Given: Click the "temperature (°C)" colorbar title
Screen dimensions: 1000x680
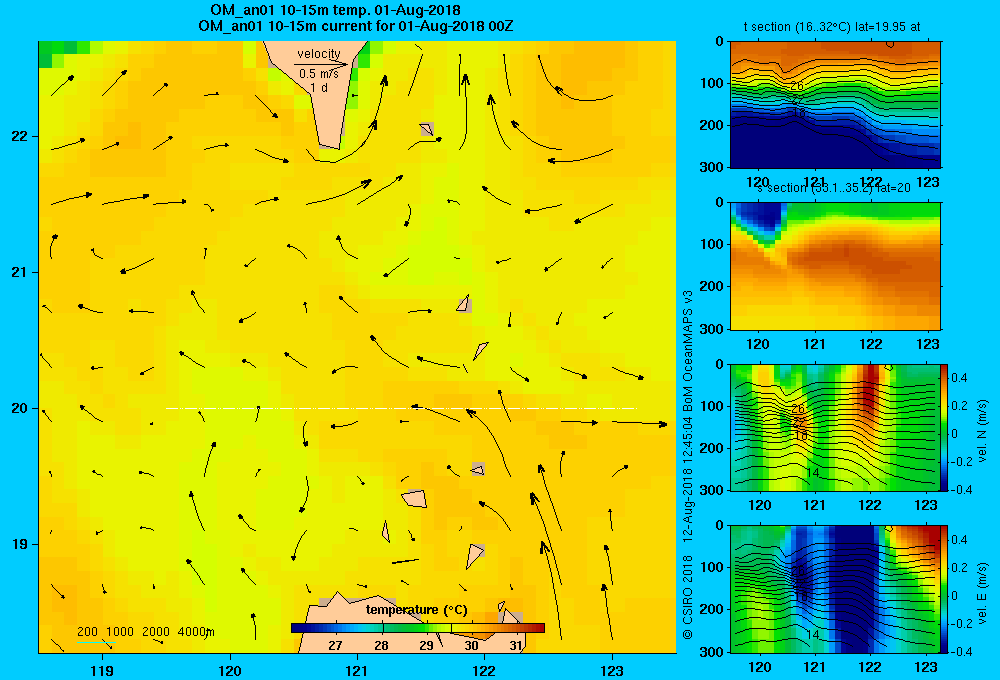Looking at the screenshot, I should pyautogui.click(x=416, y=610).
